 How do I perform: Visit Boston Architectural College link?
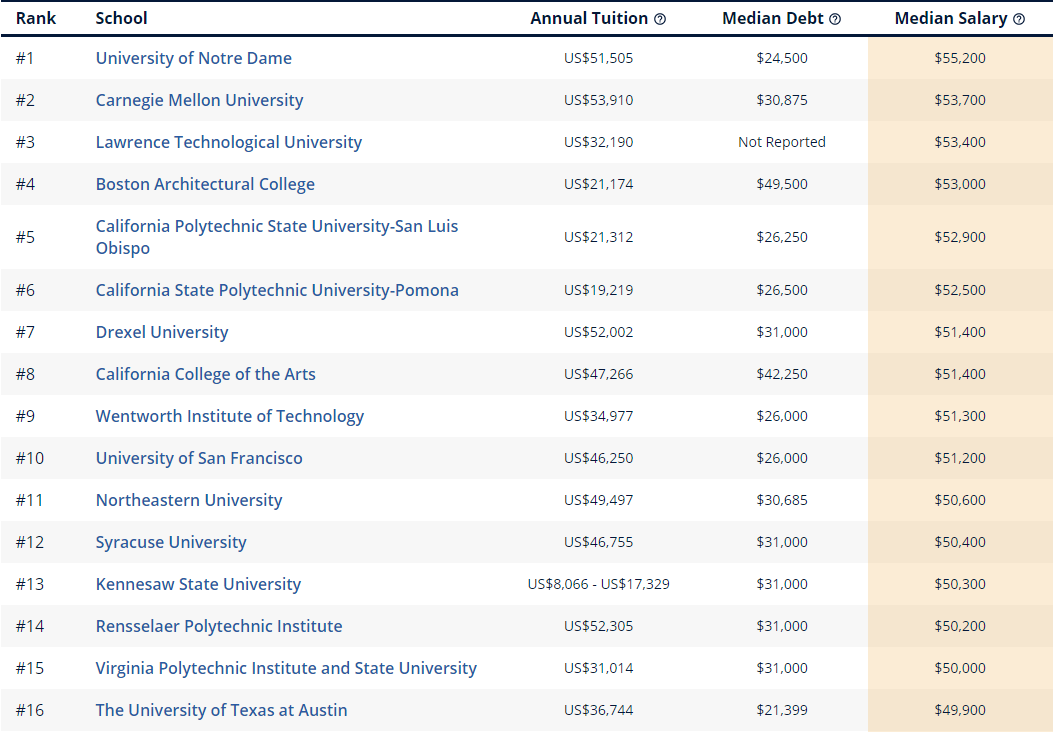[205, 184]
